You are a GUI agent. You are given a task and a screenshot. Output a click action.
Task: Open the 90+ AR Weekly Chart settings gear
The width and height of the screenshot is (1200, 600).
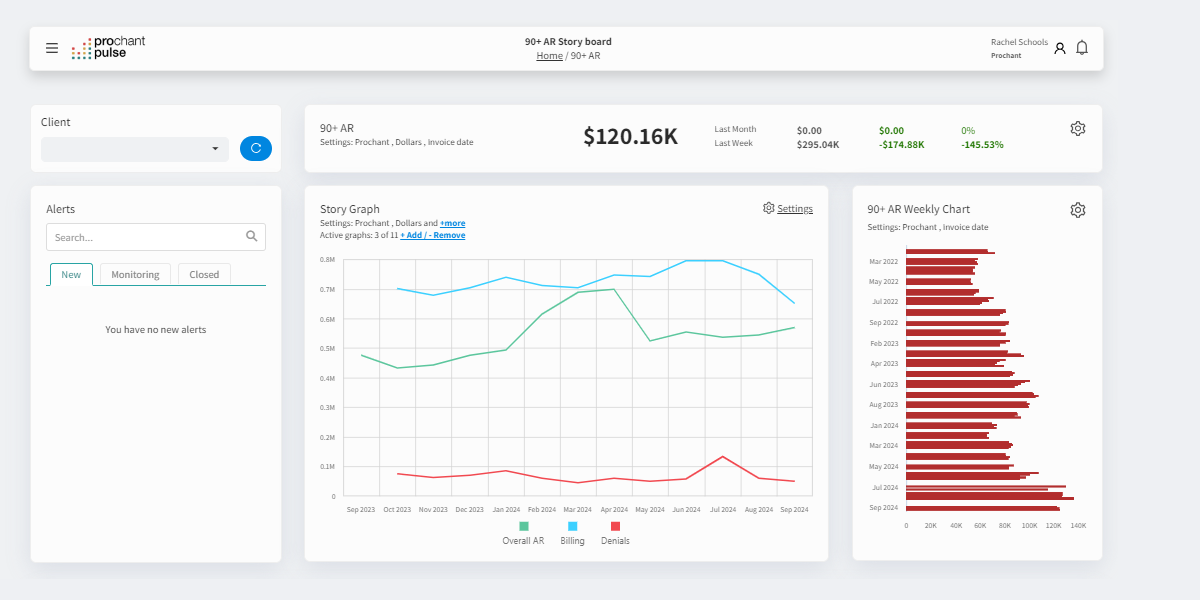point(1077,210)
